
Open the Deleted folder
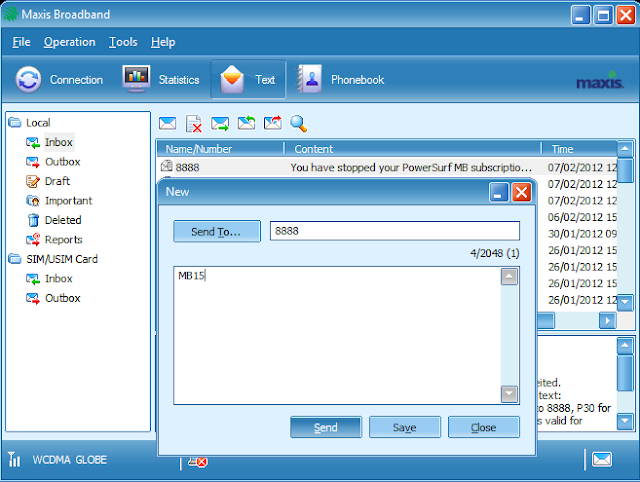click(63, 220)
